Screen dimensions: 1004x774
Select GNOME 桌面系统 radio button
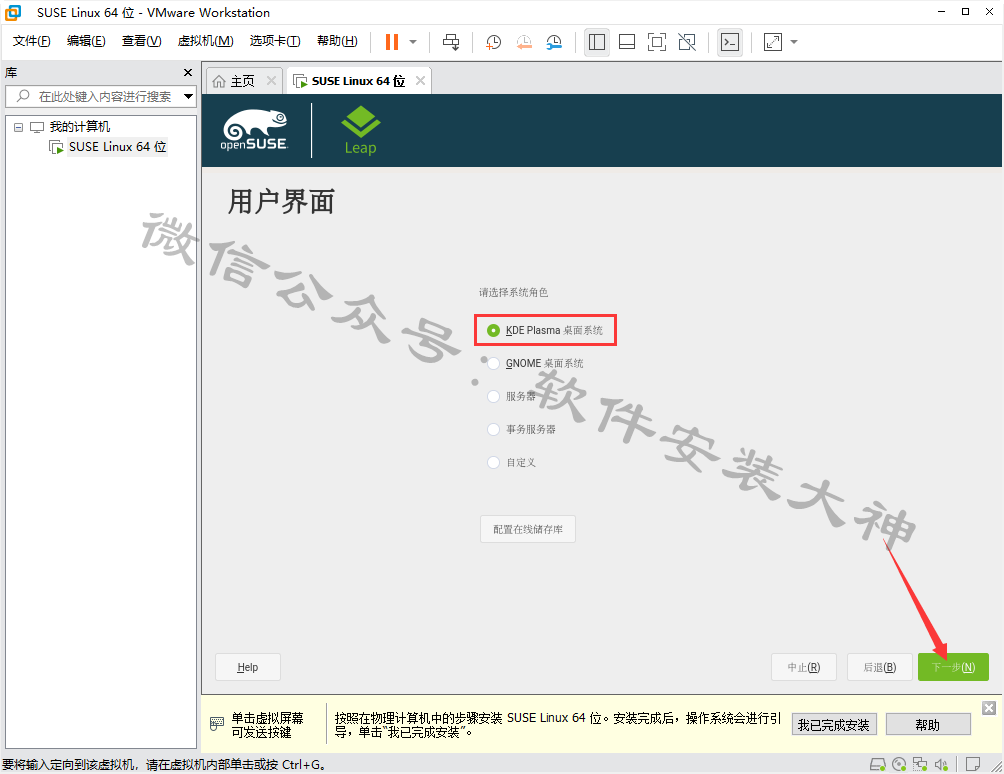[x=493, y=364]
